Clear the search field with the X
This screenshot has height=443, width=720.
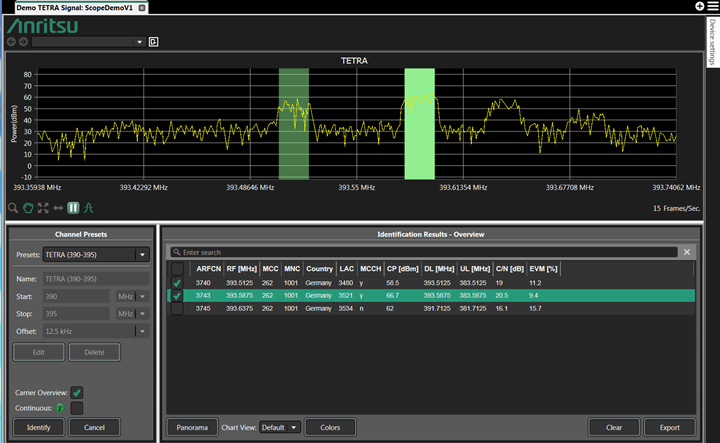pos(687,252)
